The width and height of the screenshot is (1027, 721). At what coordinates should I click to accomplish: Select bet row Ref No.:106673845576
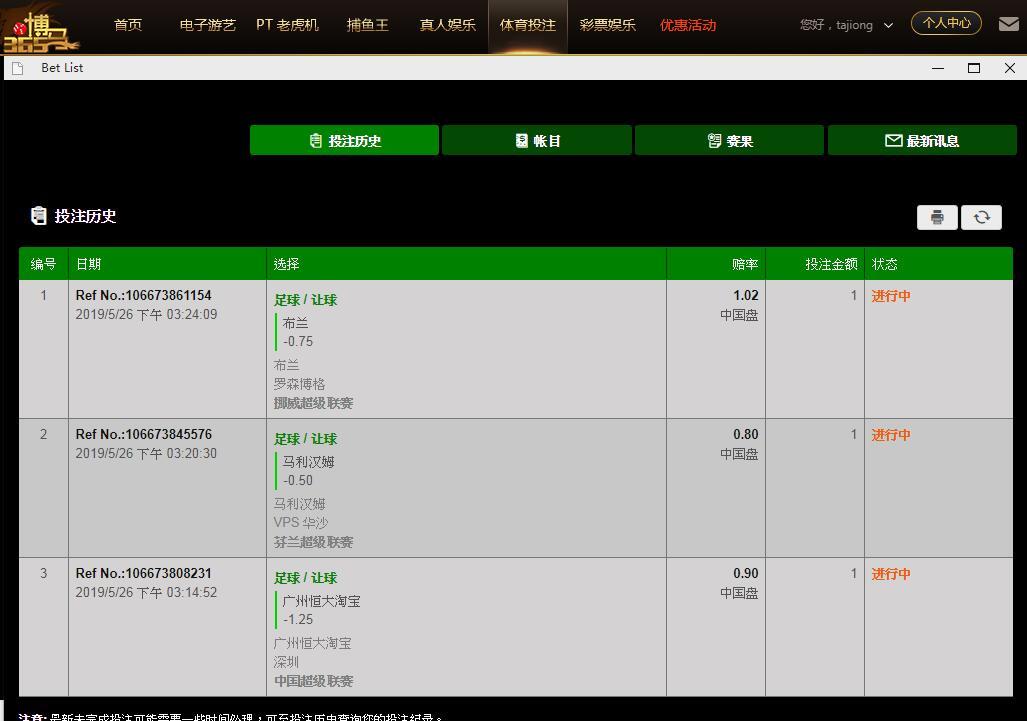[x=516, y=488]
